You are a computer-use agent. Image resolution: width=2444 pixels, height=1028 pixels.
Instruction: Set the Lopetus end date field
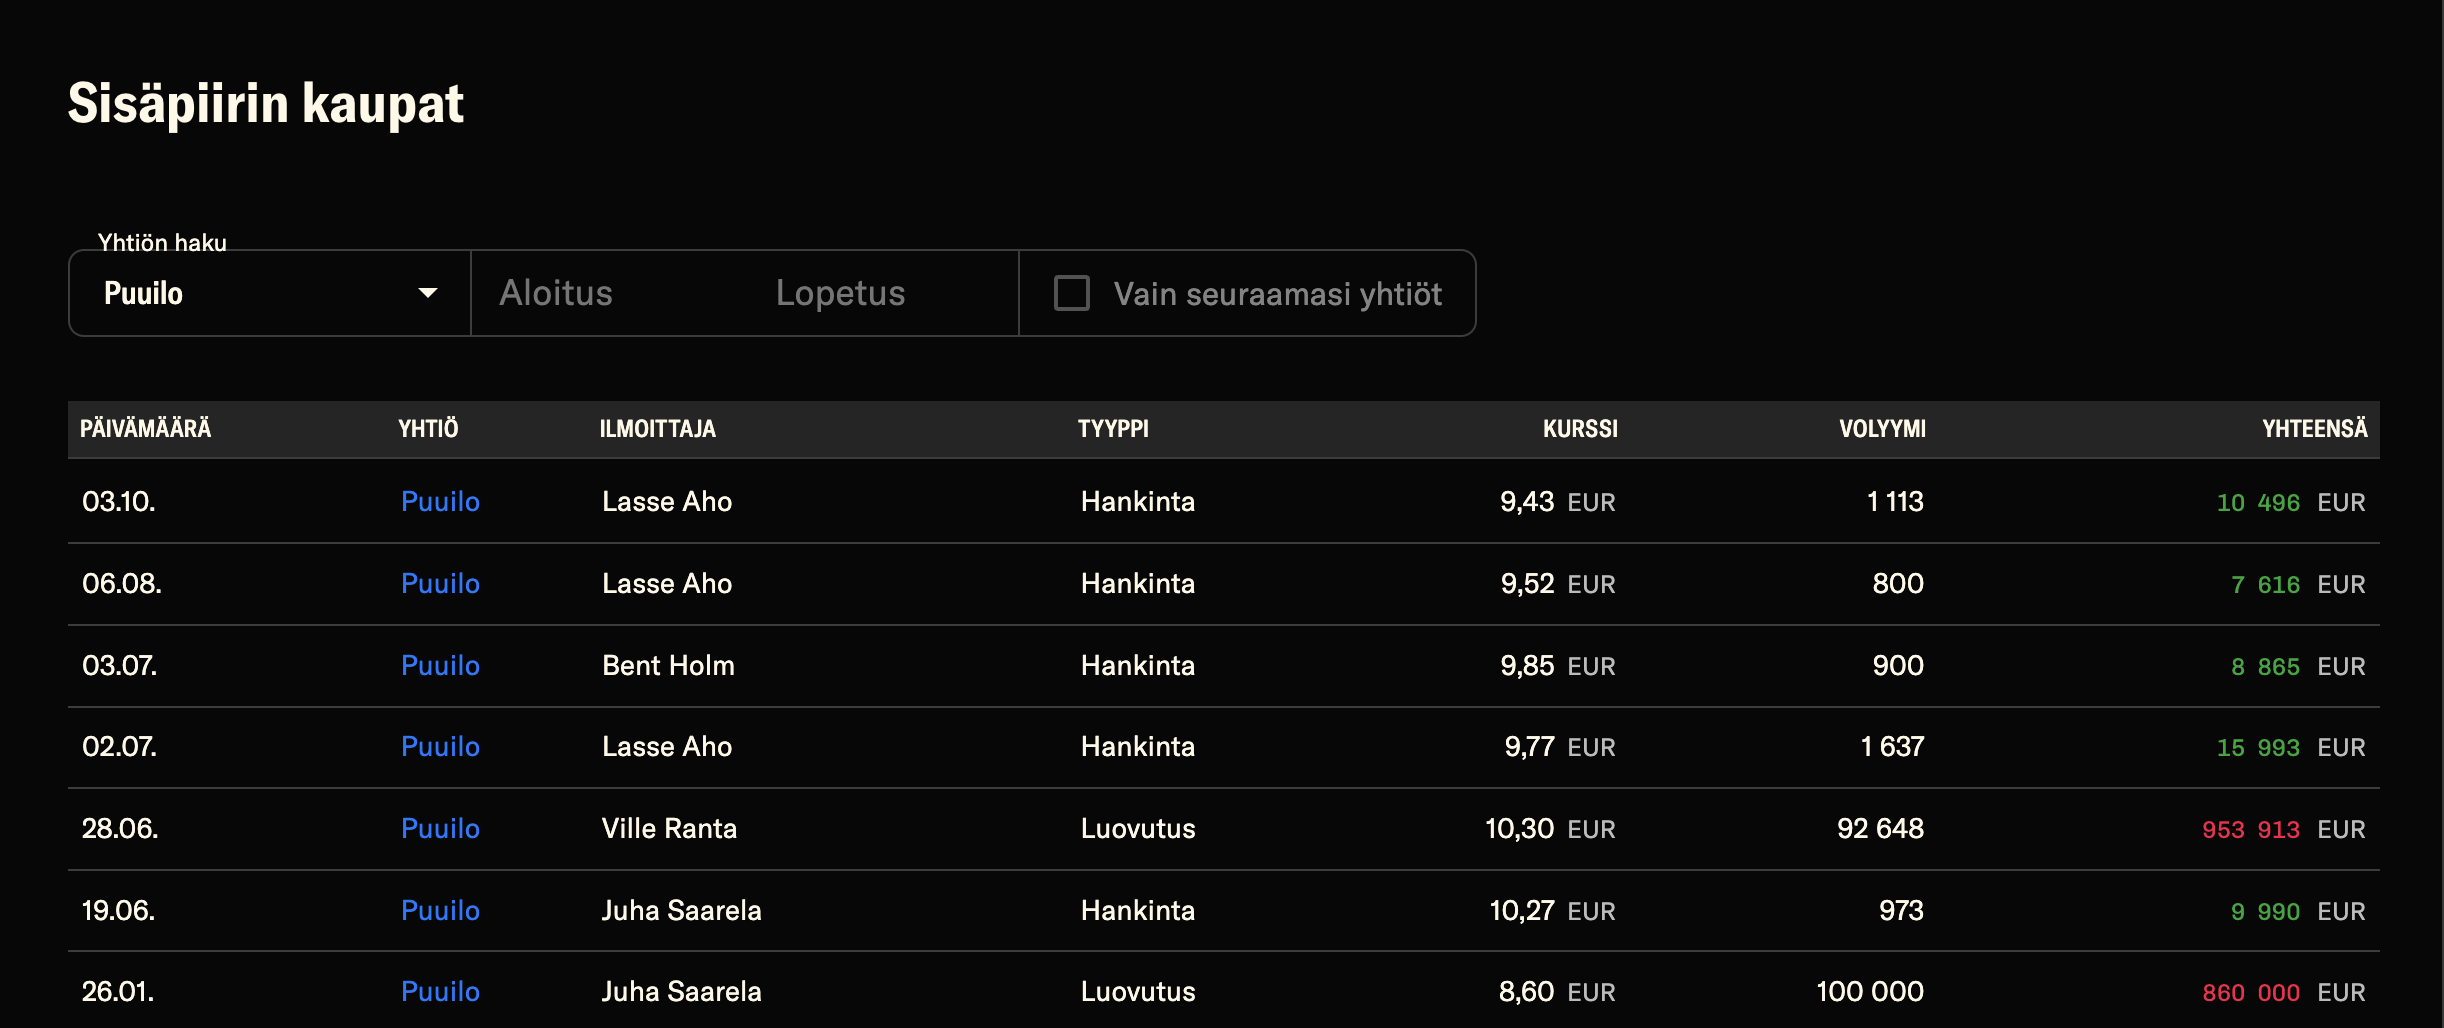(x=840, y=293)
